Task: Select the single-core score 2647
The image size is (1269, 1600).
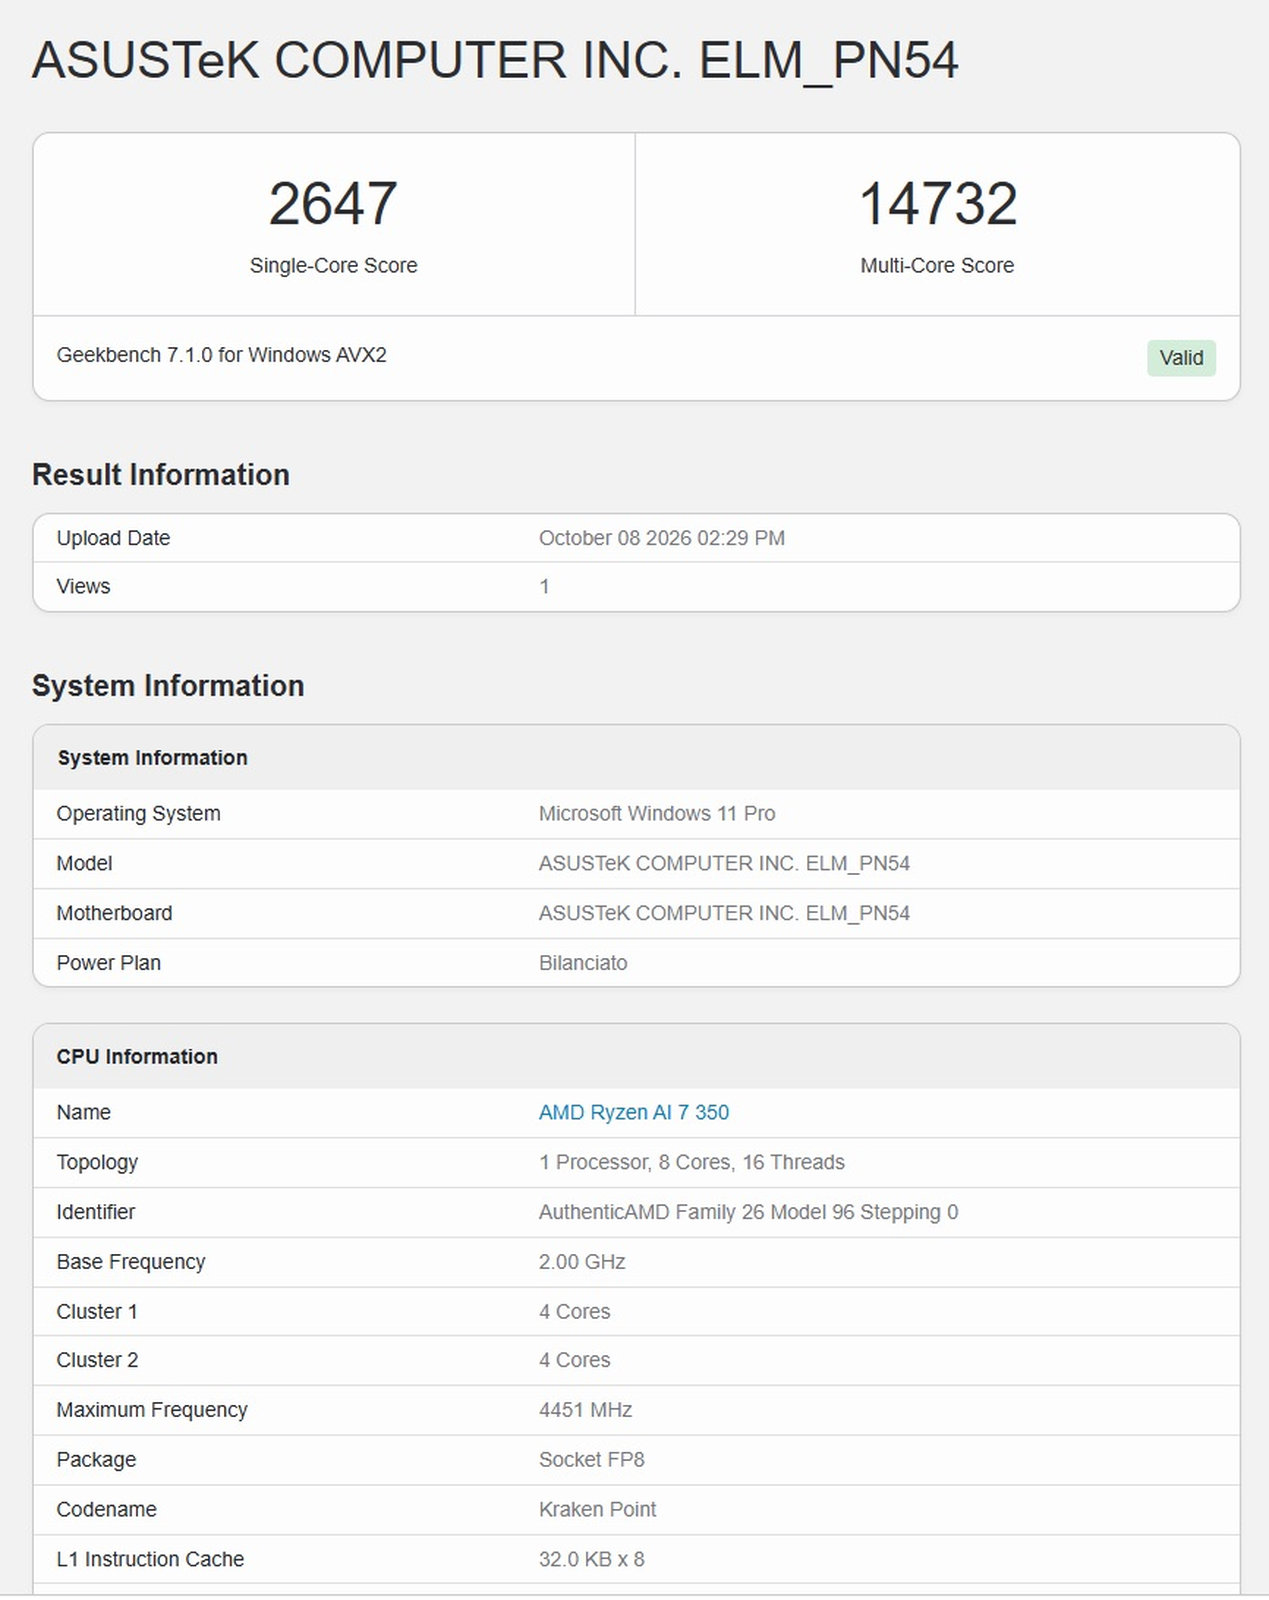Action: click(x=333, y=203)
